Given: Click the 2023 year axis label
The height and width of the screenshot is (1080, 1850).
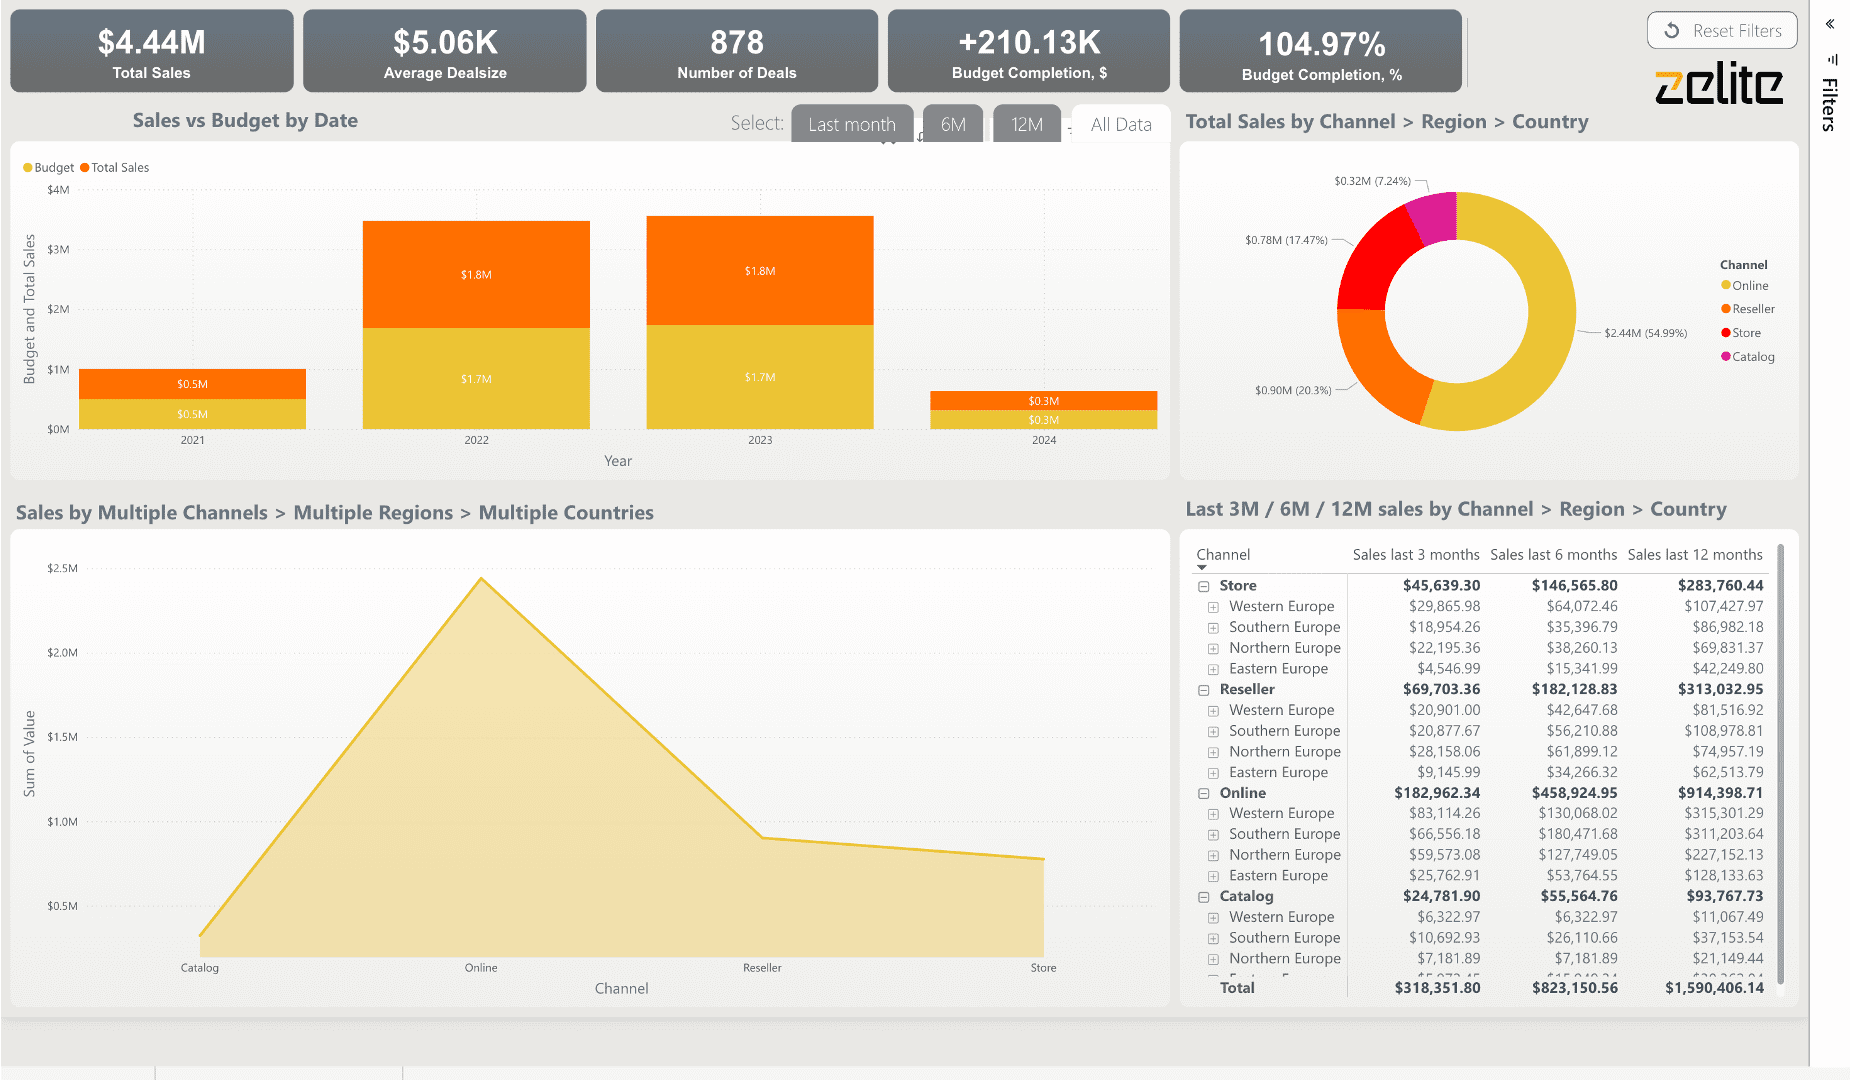Looking at the screenshot, I should point(760,440).
